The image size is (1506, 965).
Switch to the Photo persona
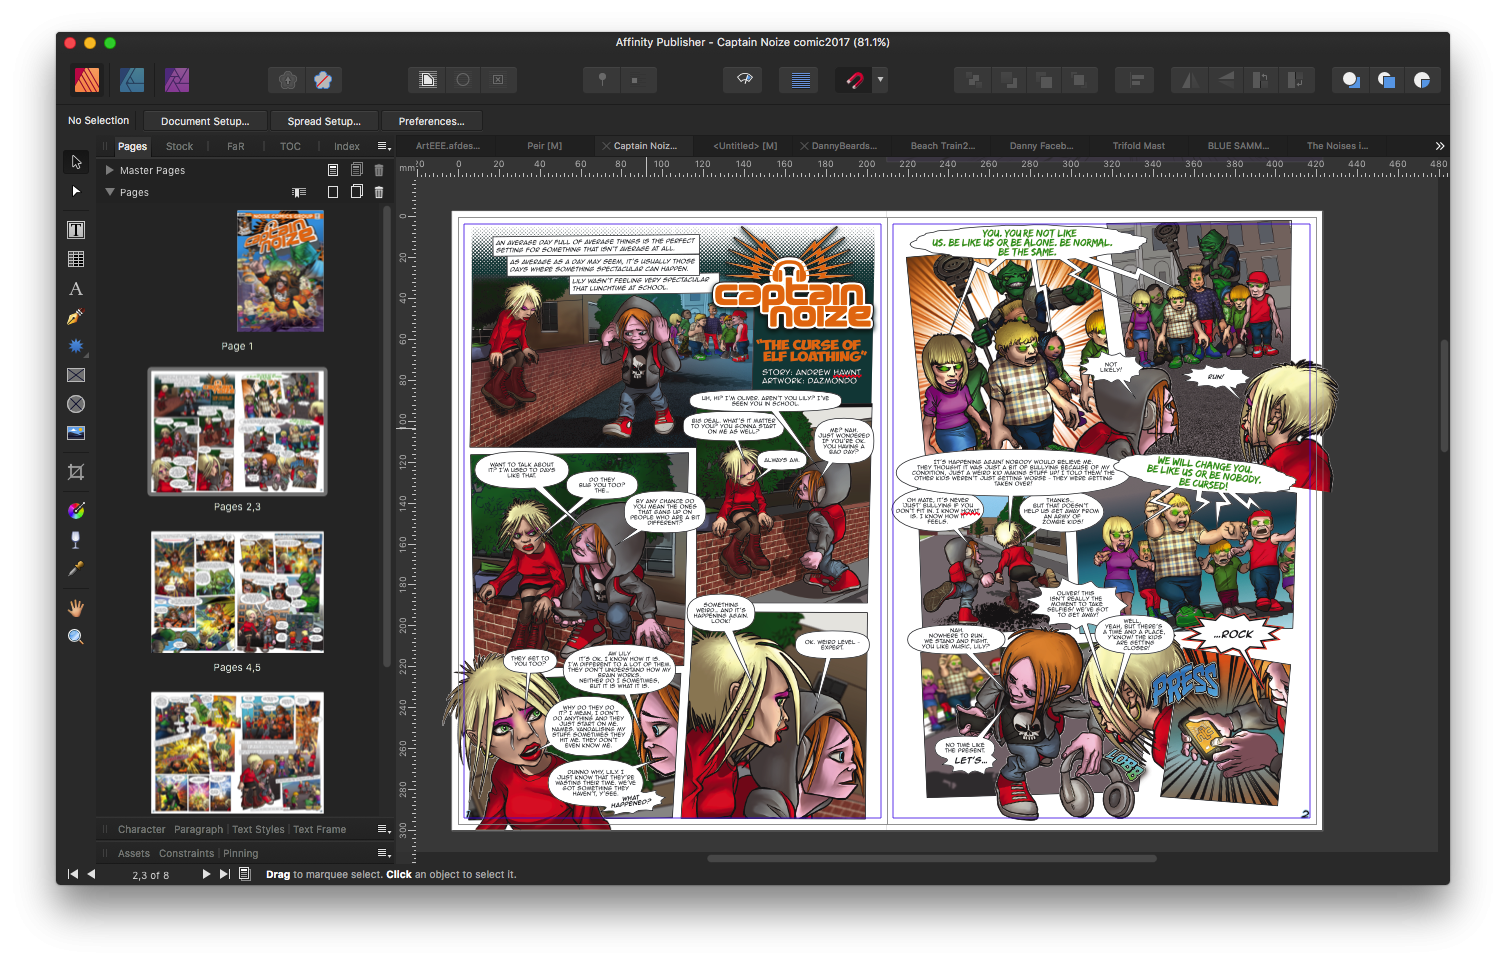coord(177,79)
